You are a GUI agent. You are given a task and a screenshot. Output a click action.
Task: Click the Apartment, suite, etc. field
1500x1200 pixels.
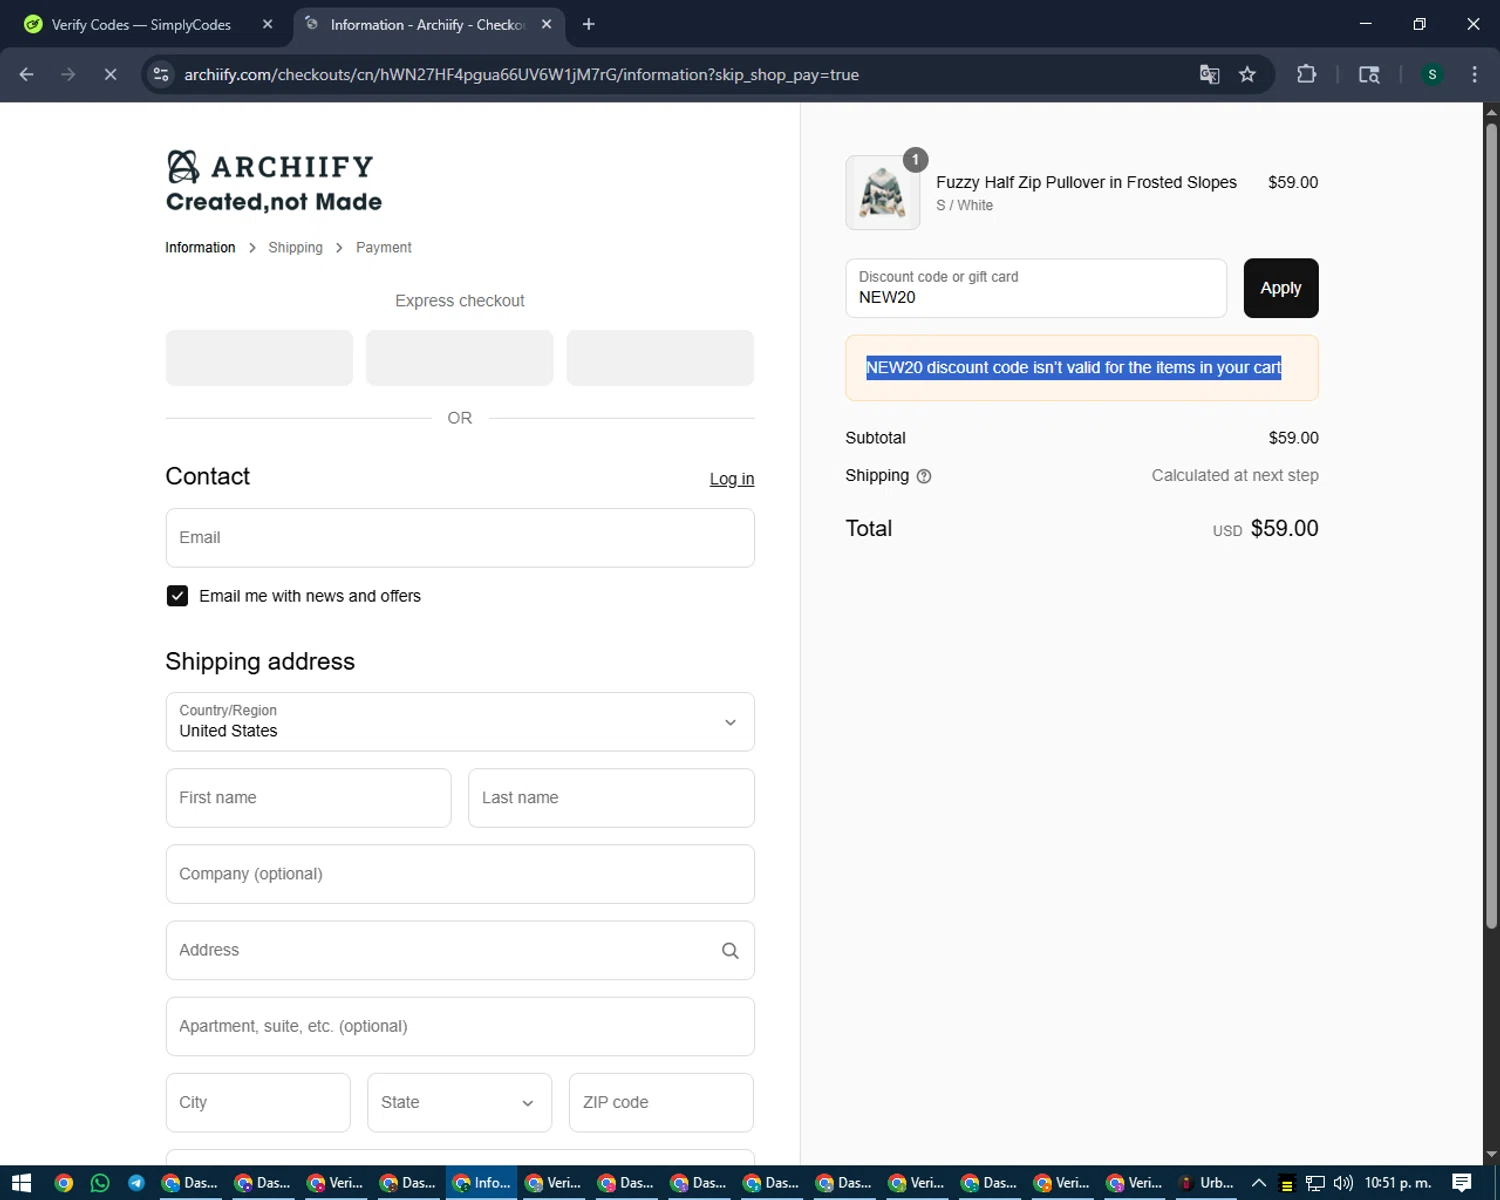[460, 1026]
